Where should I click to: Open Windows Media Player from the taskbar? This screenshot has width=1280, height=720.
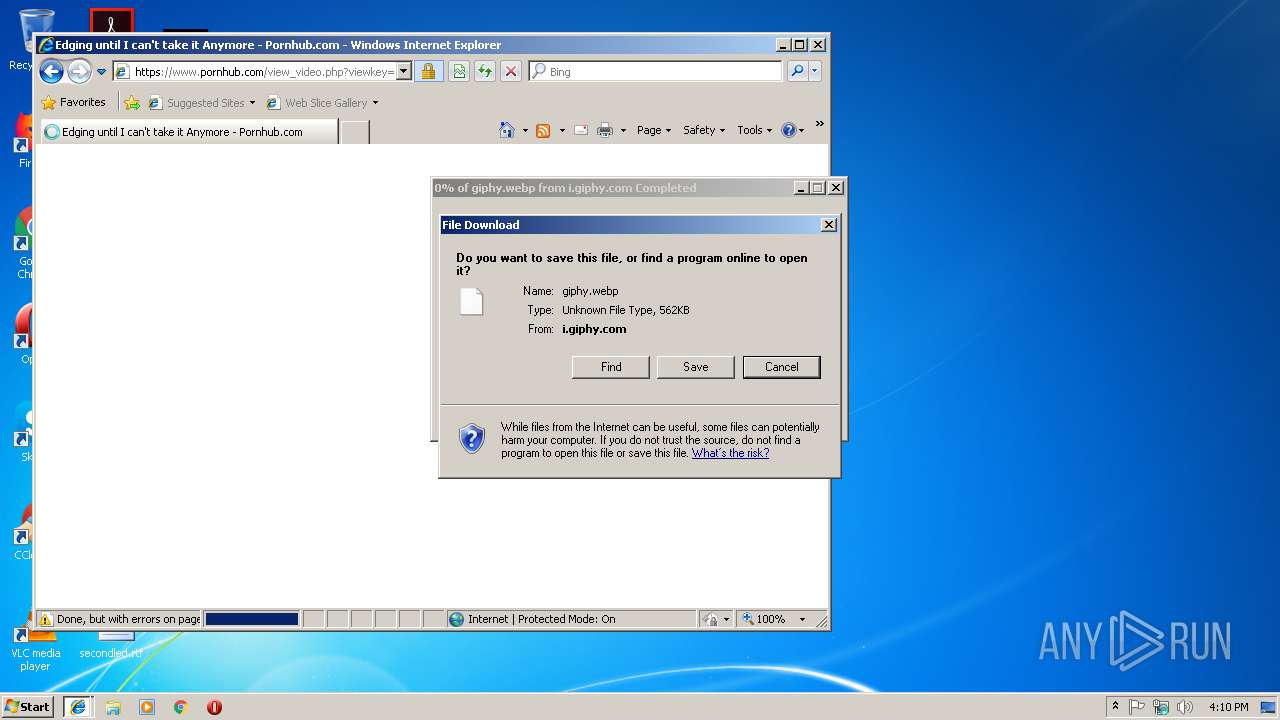pyautogui.click(x=147, y=707)
